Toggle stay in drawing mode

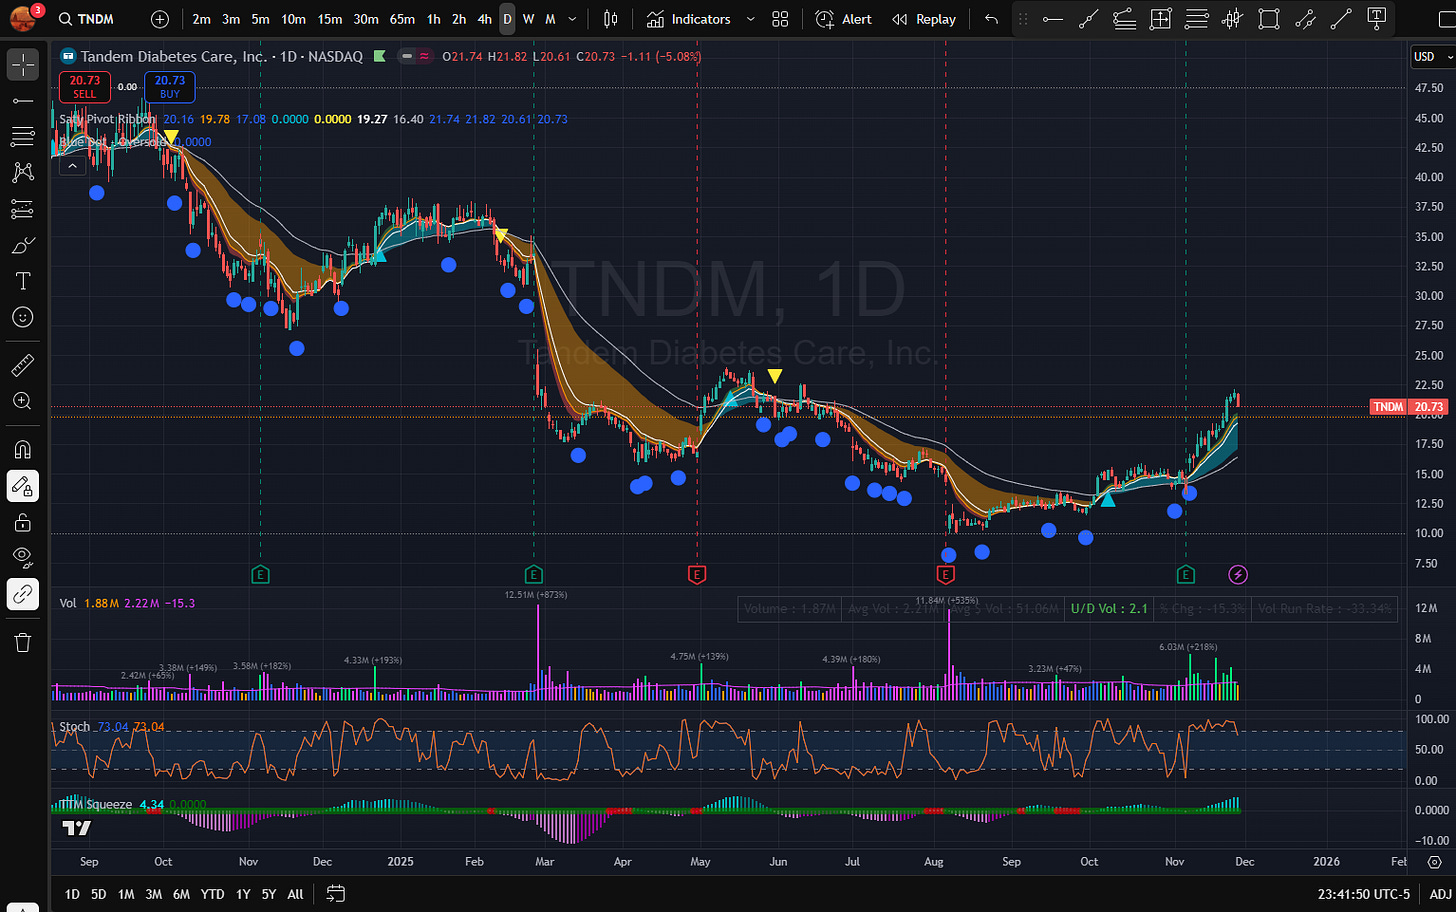(x=22, y=486)
